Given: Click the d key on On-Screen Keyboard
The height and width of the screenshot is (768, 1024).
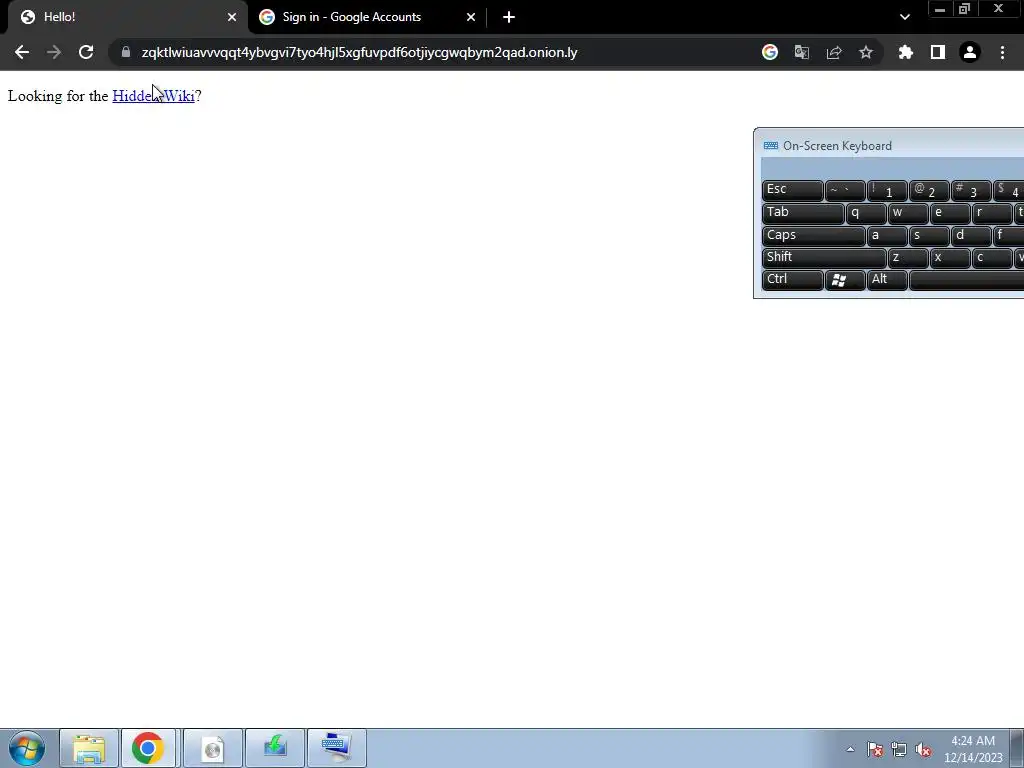Looking at the screenshot, I should pos(970,236).
